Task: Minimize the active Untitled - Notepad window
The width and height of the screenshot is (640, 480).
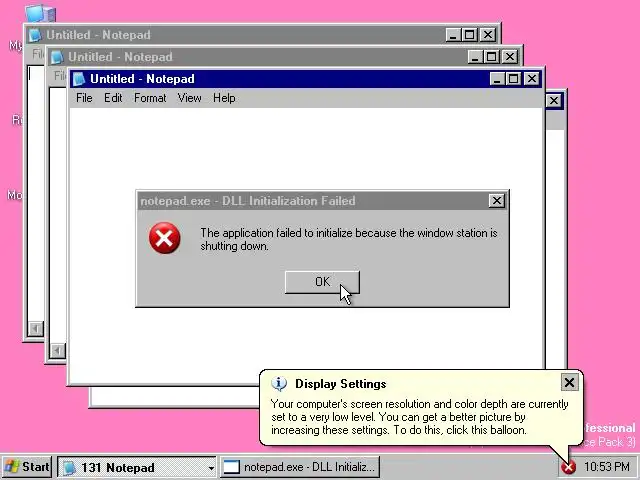Action: coord(497,79)
